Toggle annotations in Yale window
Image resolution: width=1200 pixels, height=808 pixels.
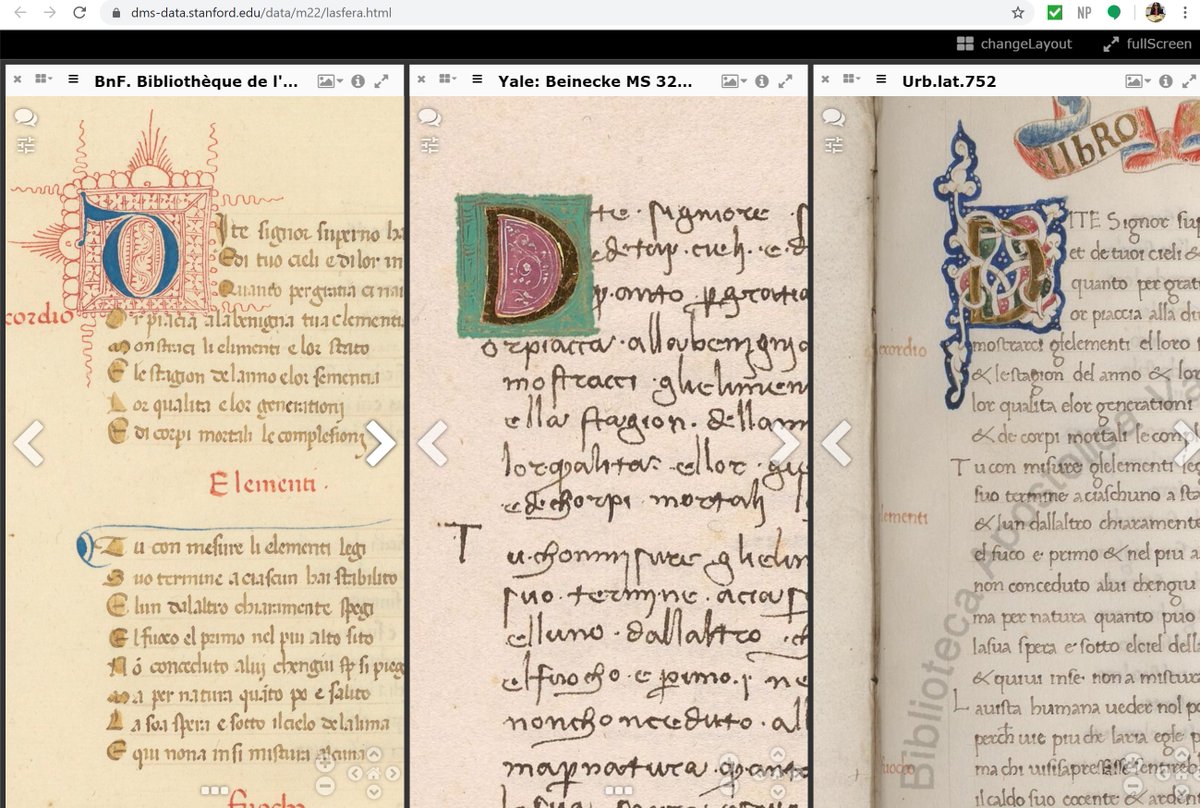(429, 117)
